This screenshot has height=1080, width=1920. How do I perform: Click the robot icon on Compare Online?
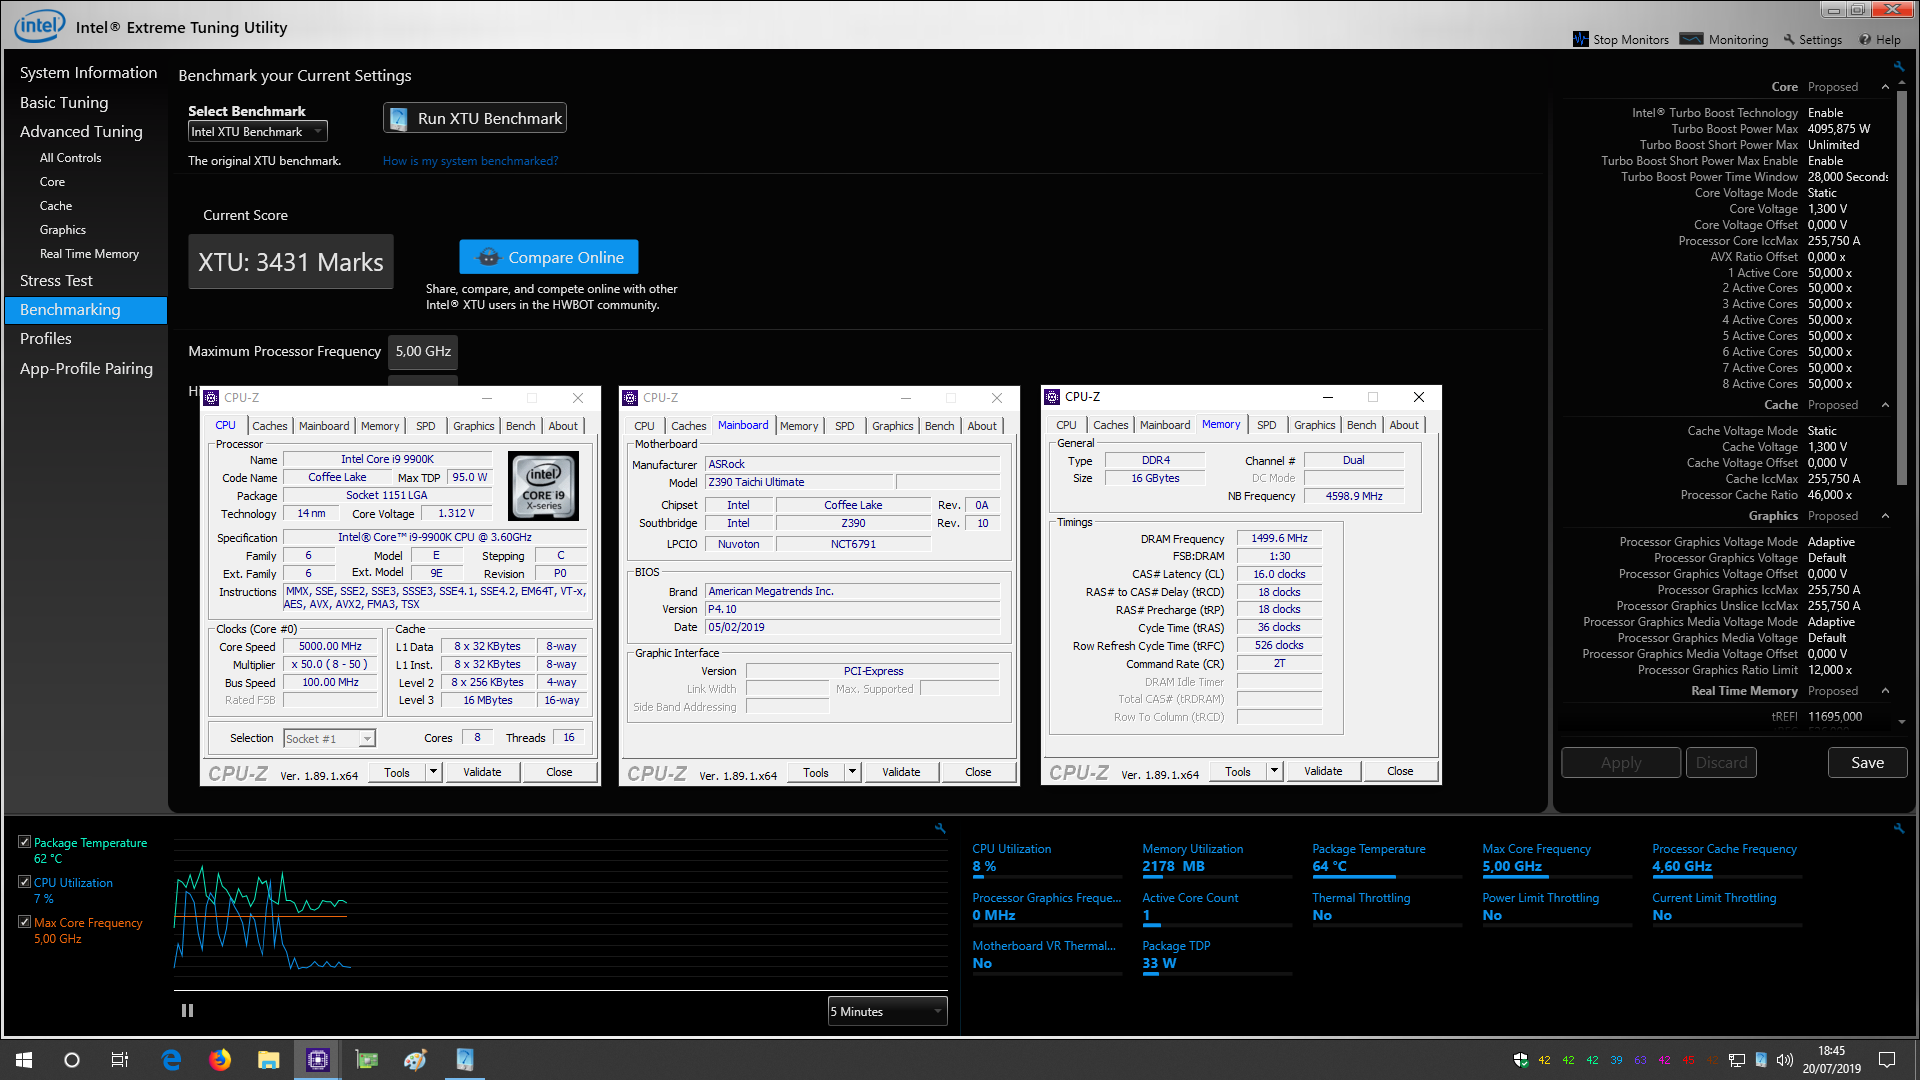[x=488, y=257]
